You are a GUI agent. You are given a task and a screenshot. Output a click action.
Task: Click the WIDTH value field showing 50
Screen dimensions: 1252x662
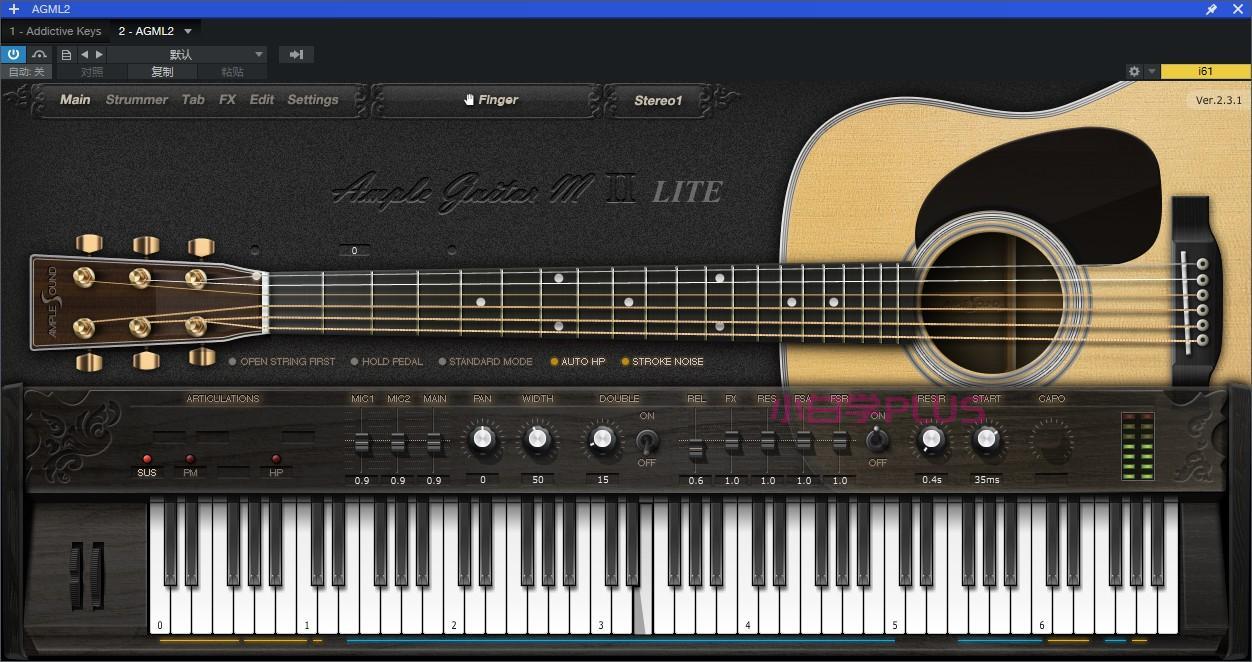coord(537,480)
